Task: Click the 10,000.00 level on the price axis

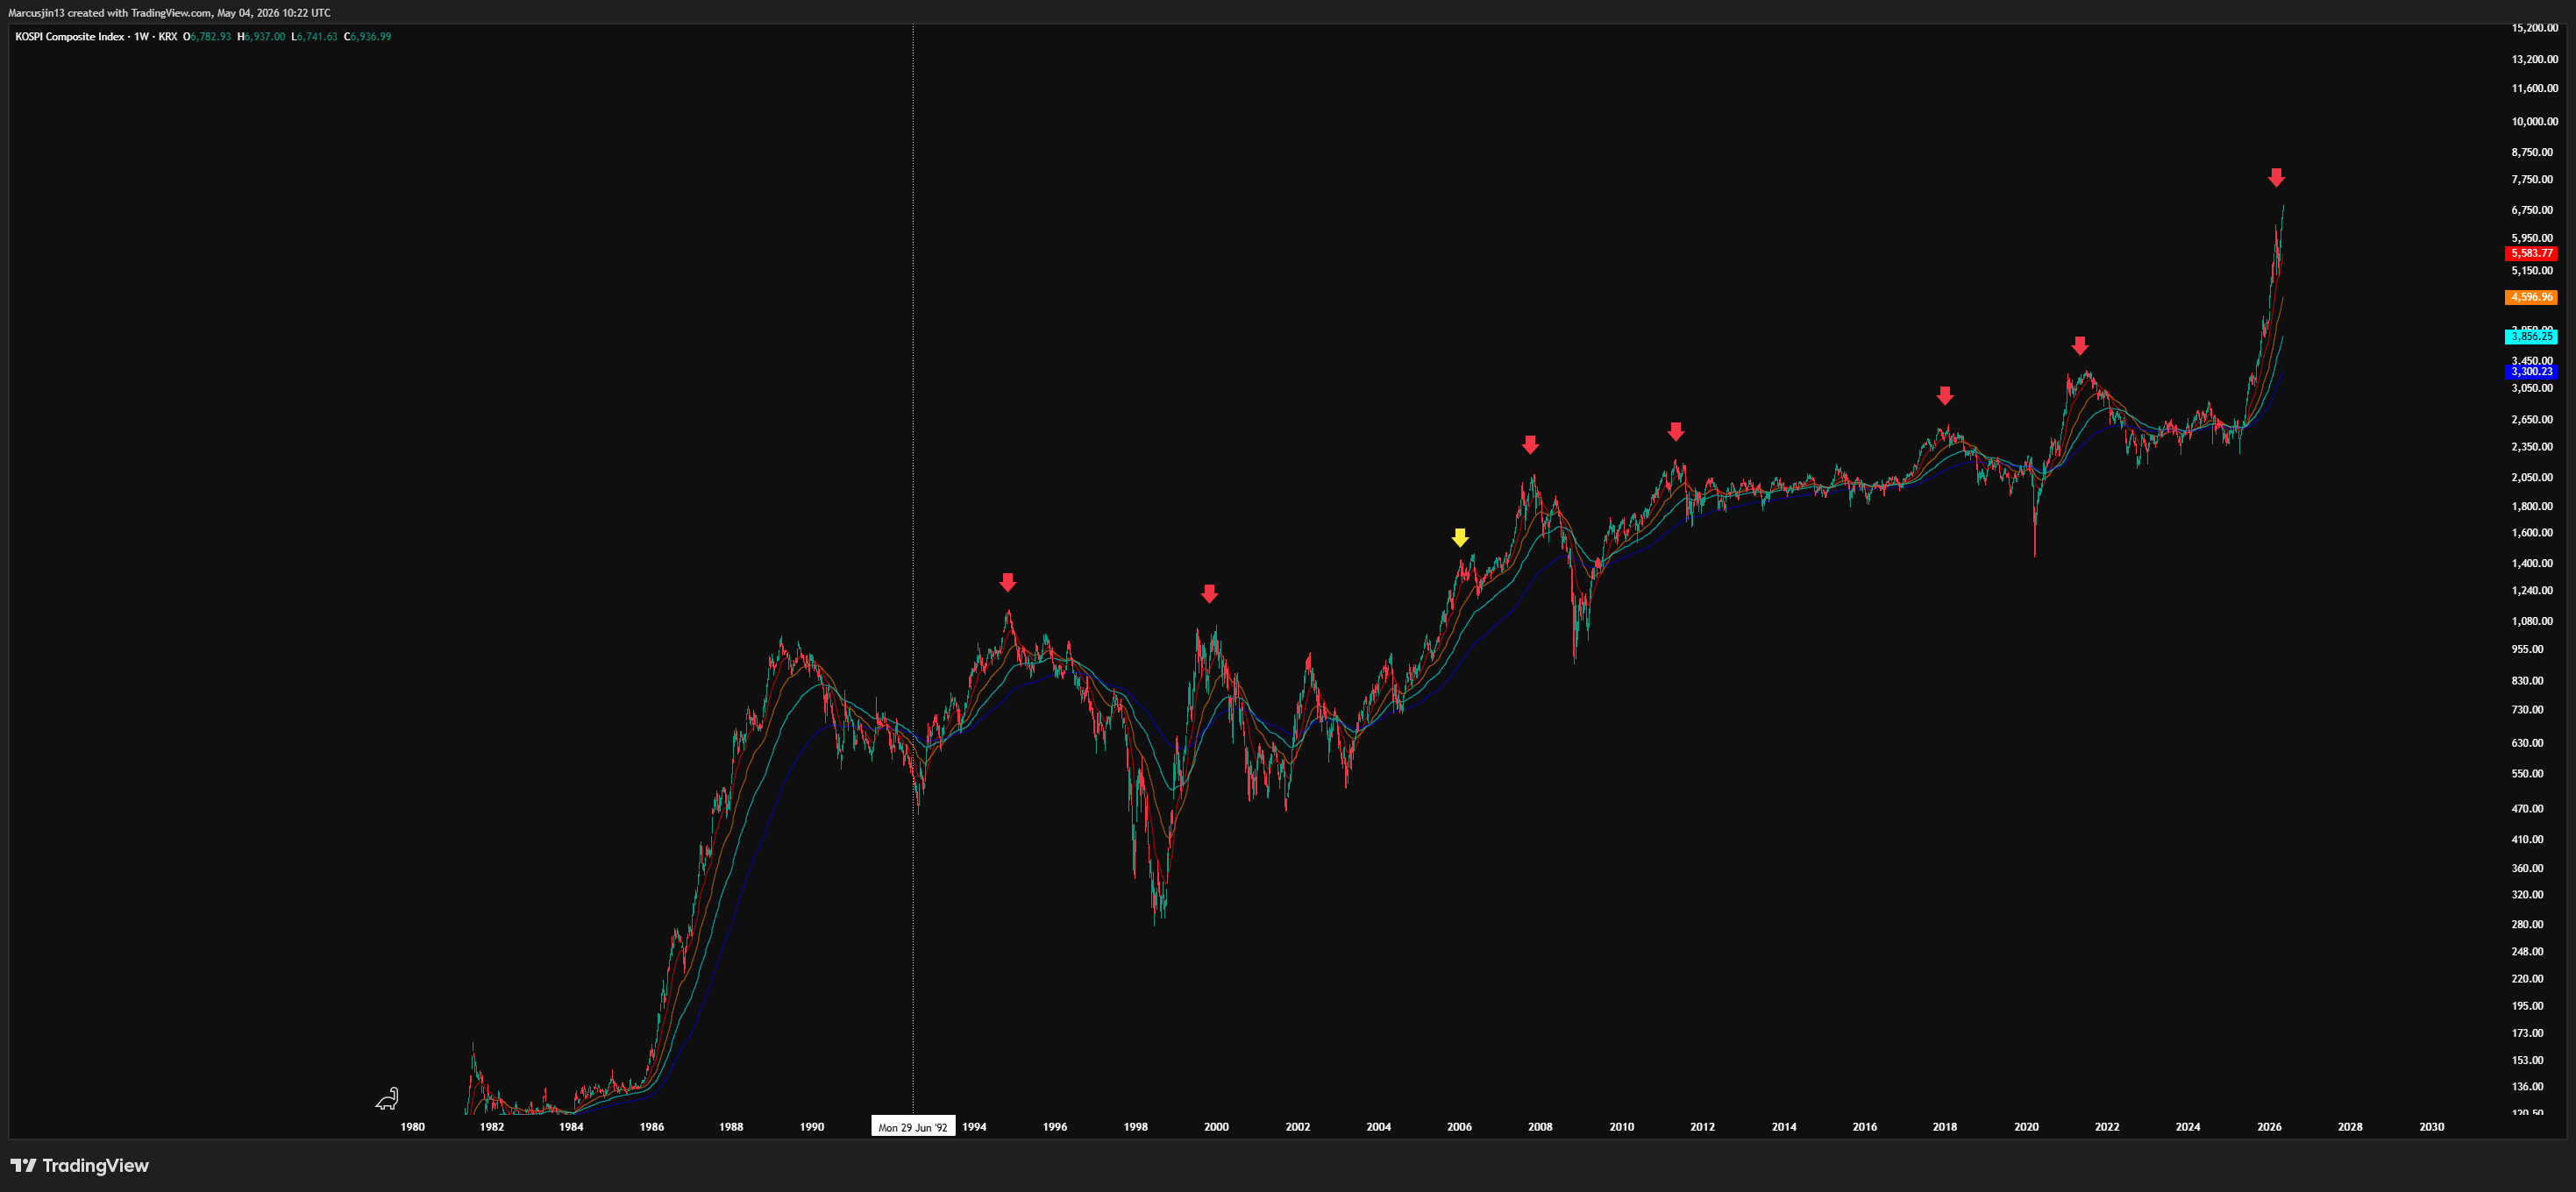Action: [2534, 122]
